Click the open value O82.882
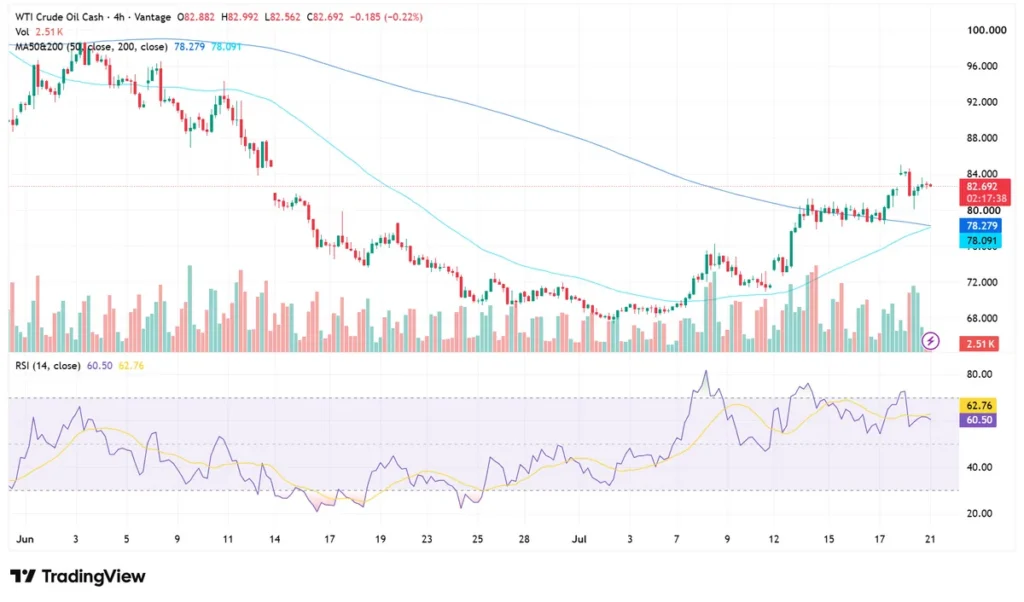The height and width of the screenshot is (602, 1024). (x=196, y=17)
